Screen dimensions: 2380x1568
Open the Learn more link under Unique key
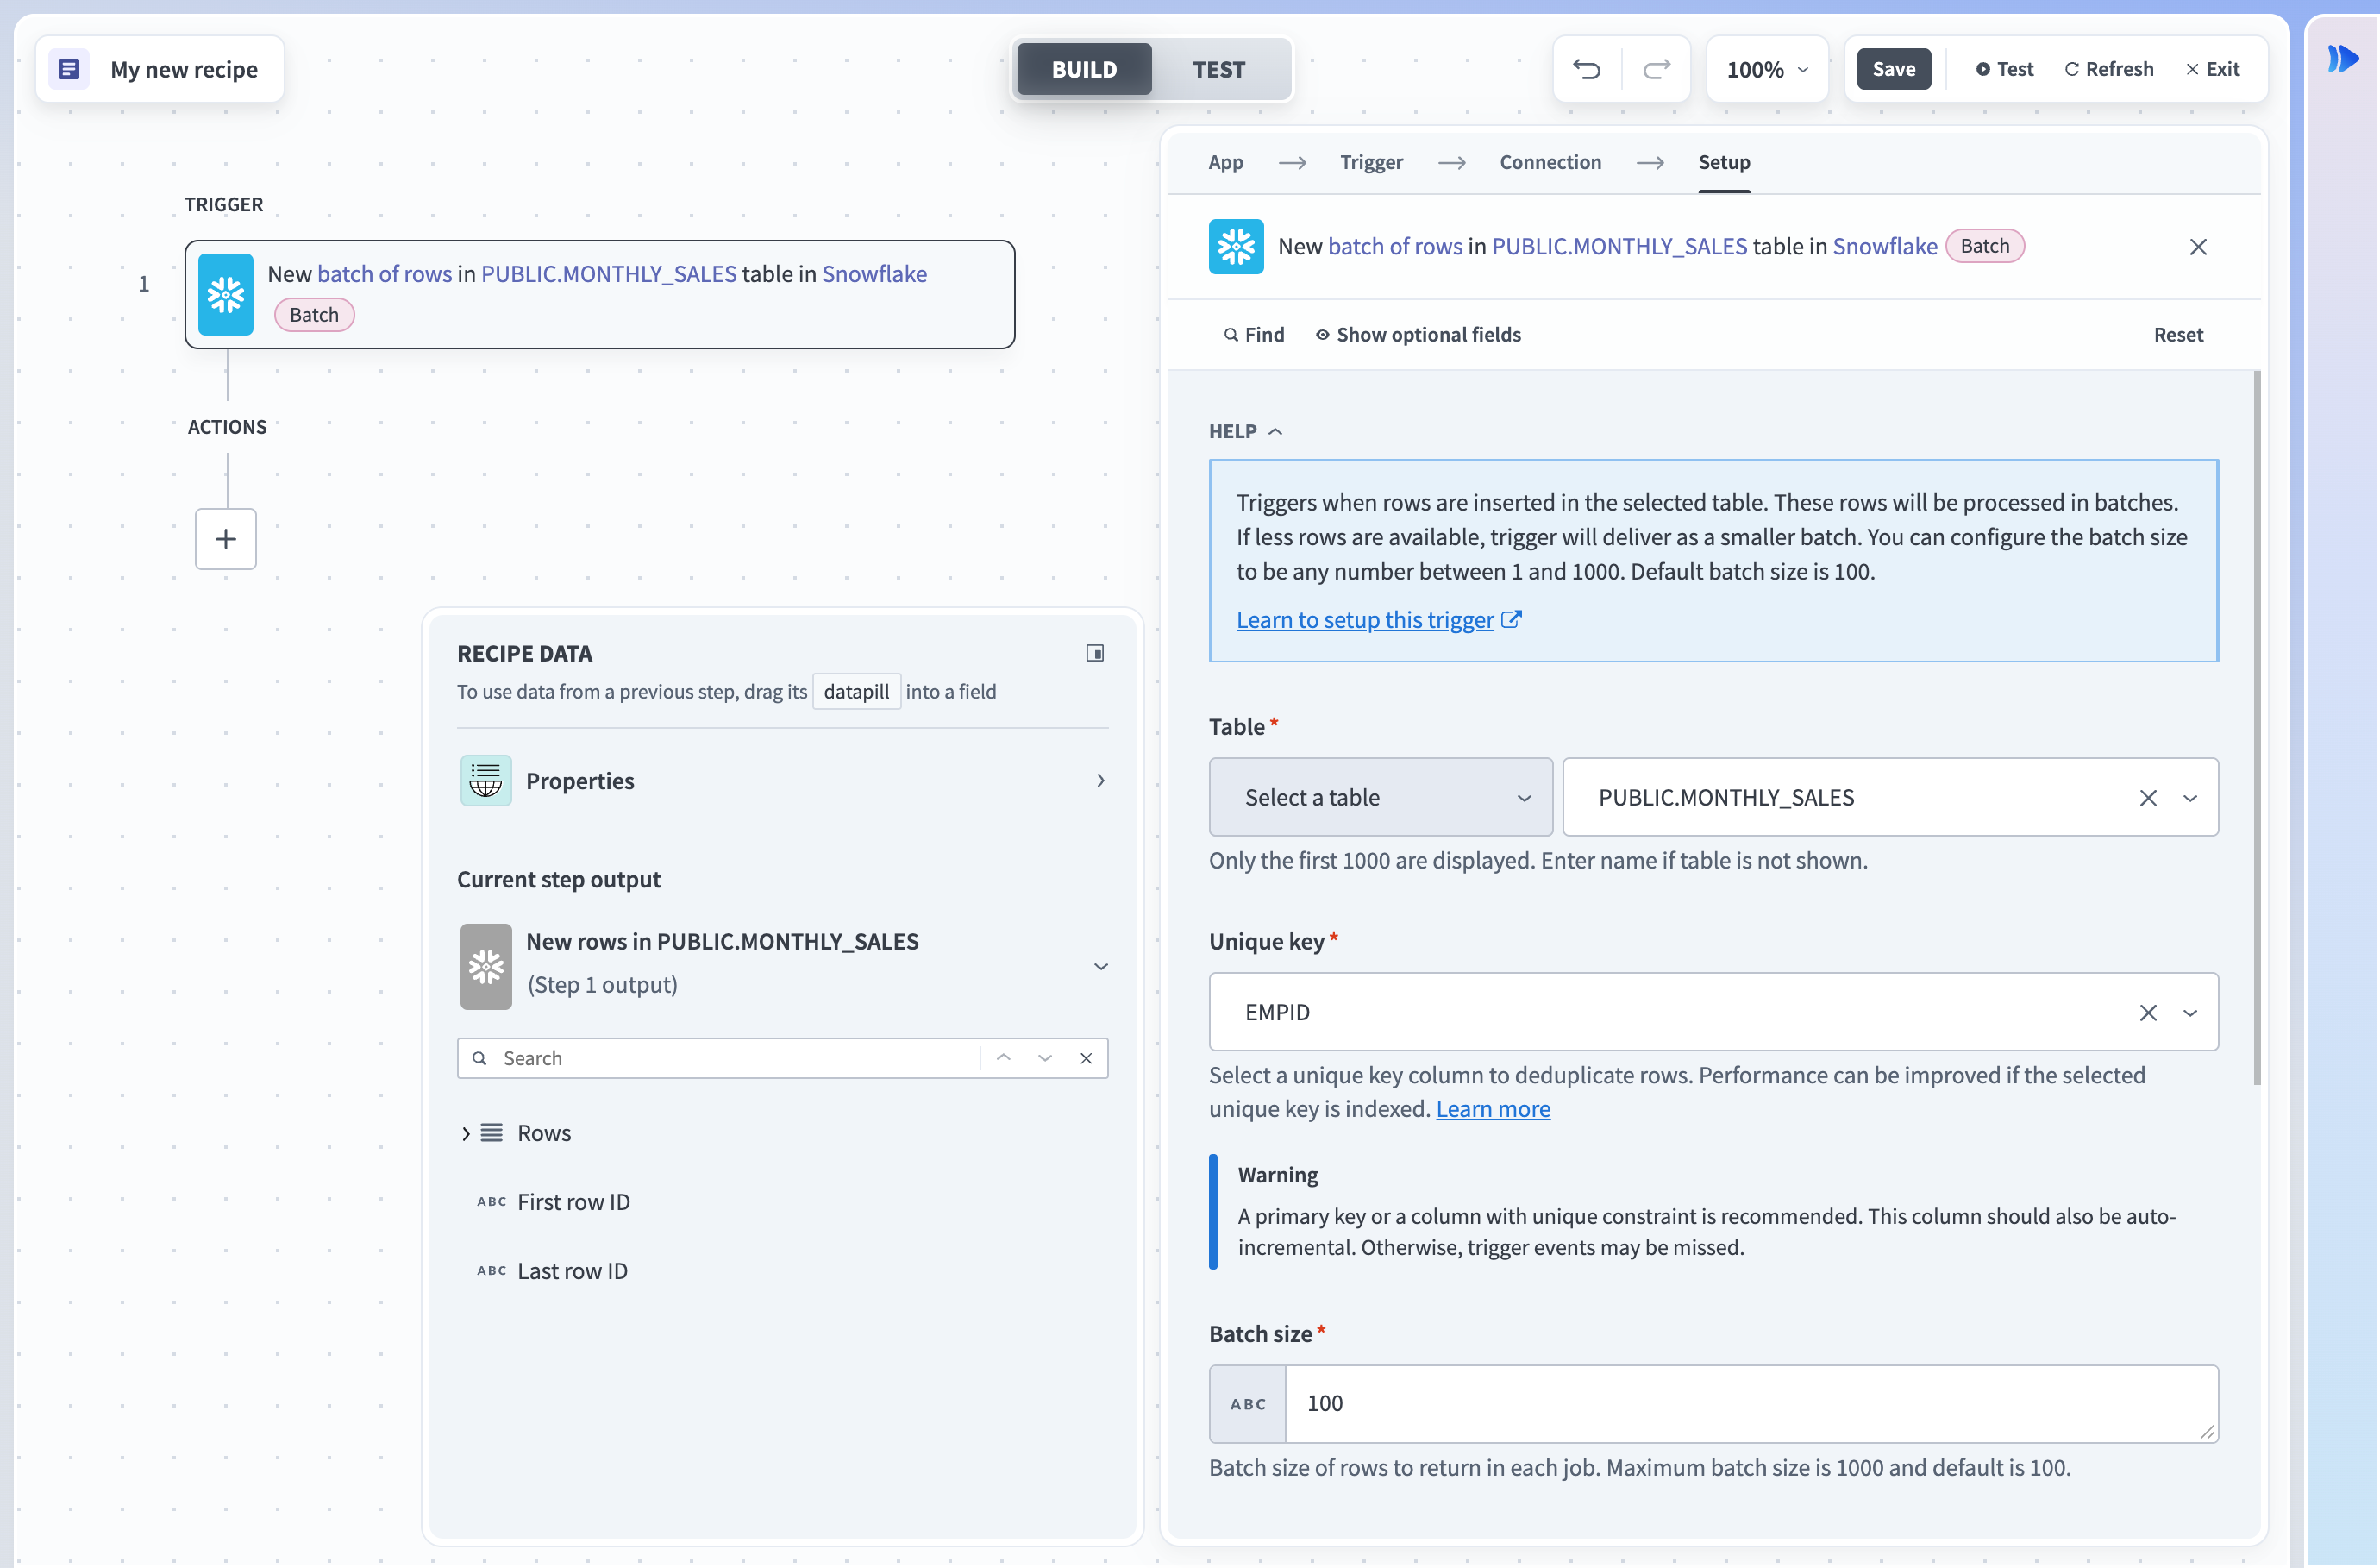pyautogui.click(x=1492, y=1109)
